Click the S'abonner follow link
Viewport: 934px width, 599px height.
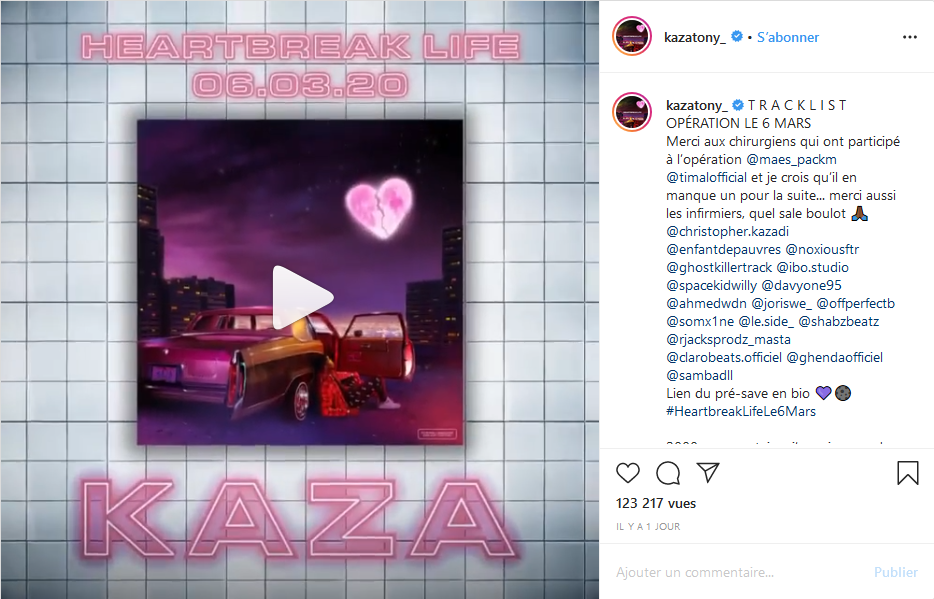pos(787,37)
